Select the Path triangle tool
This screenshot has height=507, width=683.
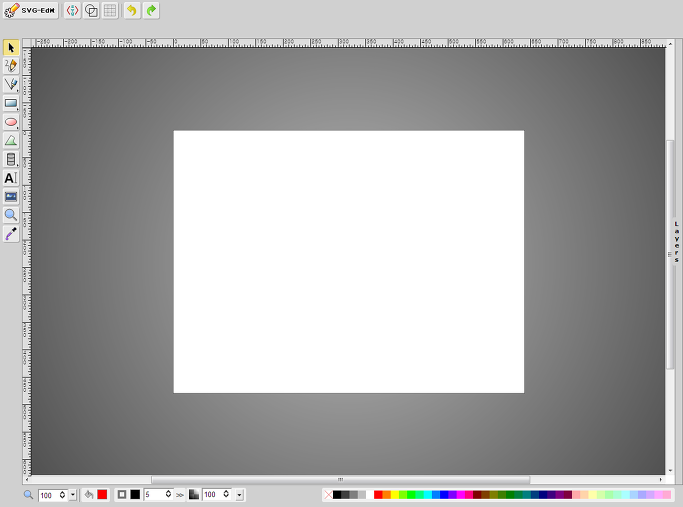pos(11,141)
